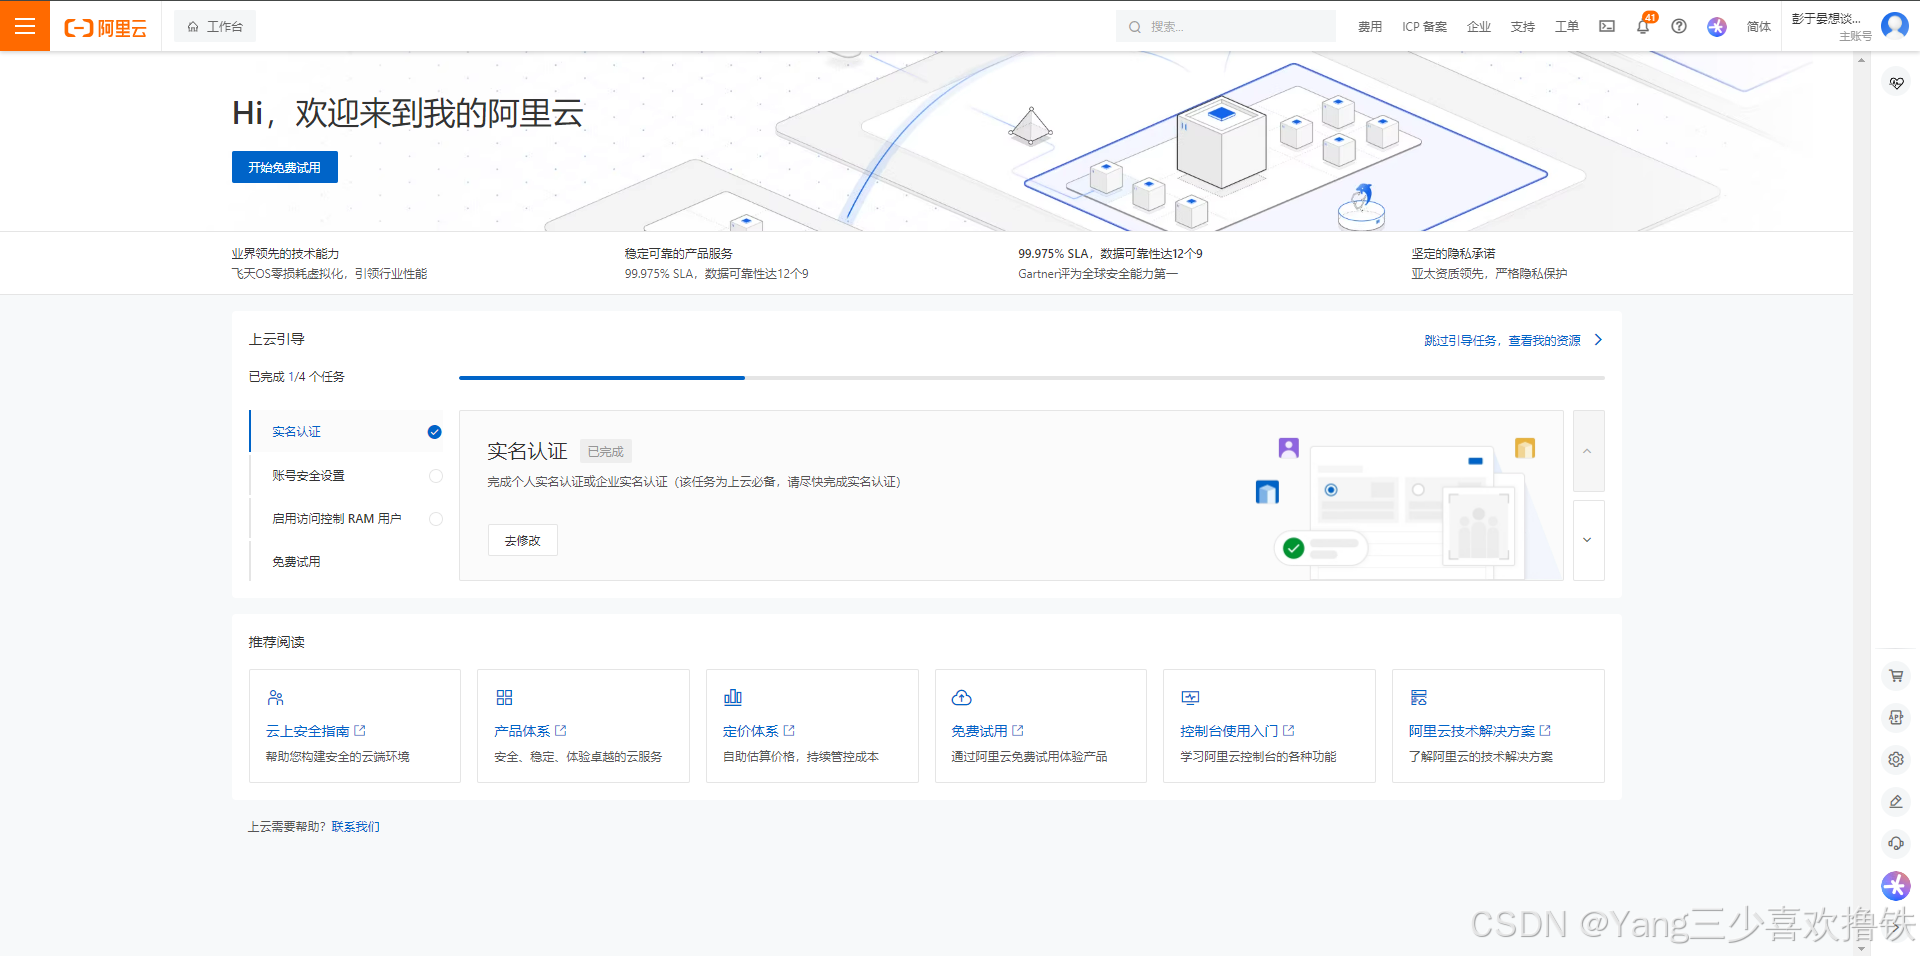1920x956 pixels.
Task: Click the 控制台使用入门 monitor icon
Action: coord(1190,697)
